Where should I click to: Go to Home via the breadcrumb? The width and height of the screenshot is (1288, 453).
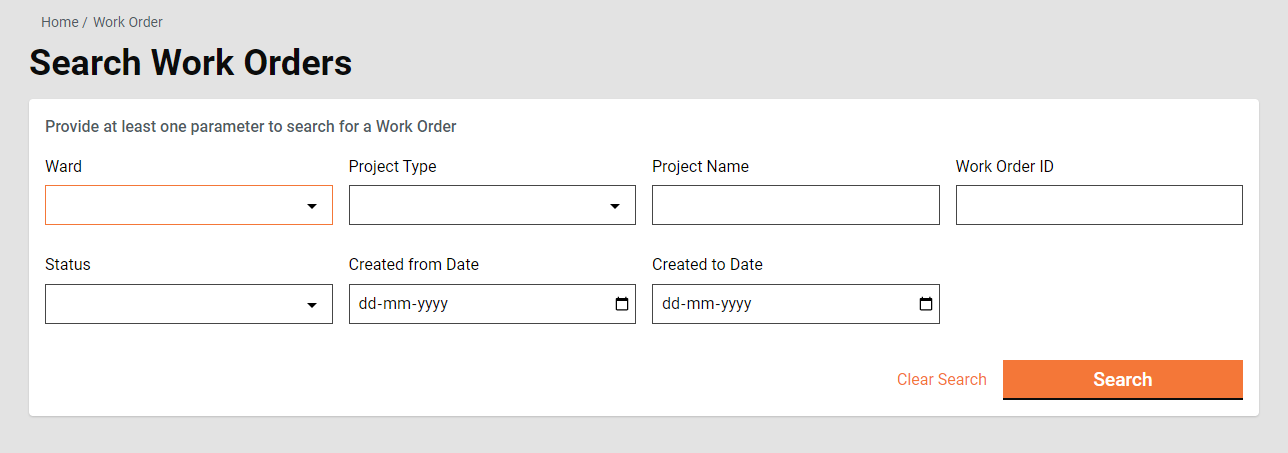[x=59, y=22]
